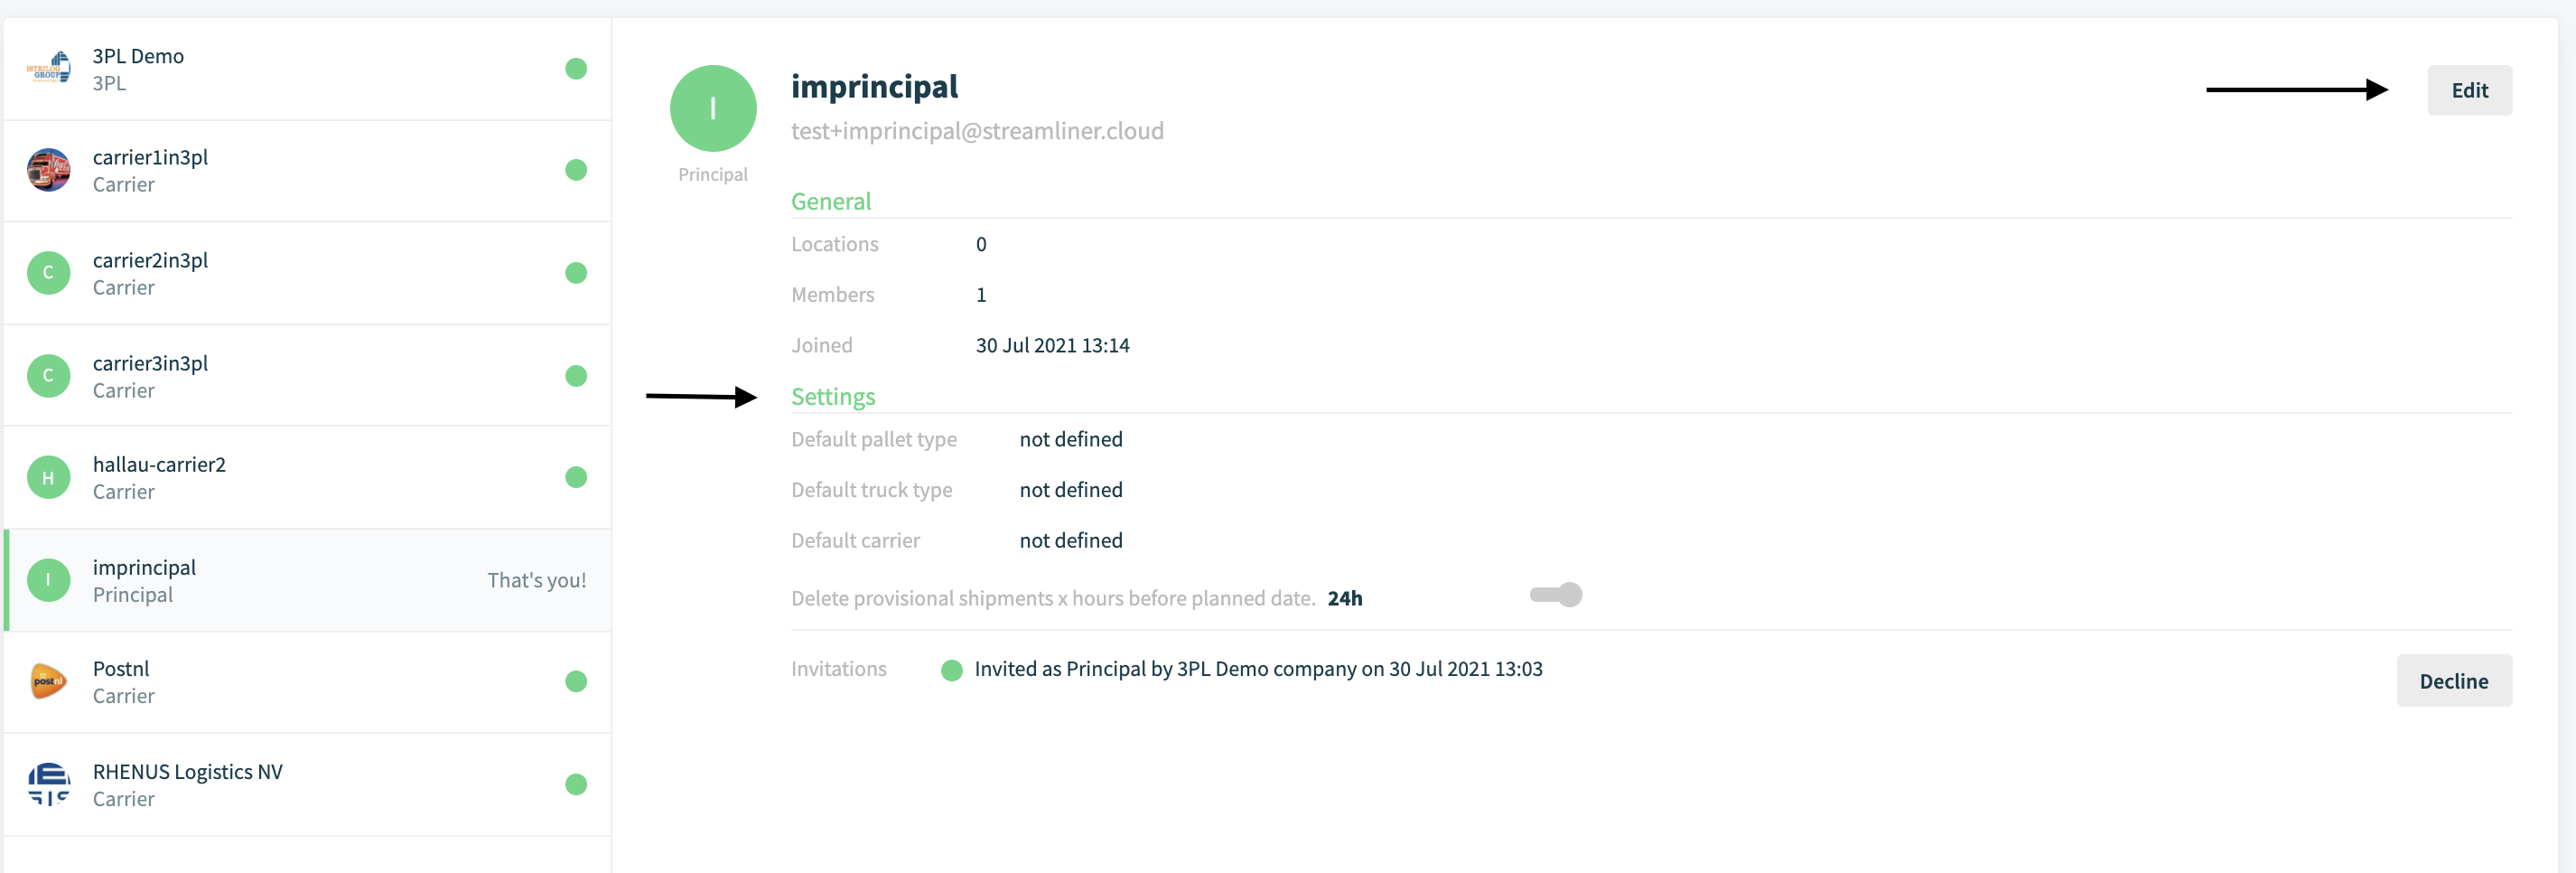The height and width of the screenshot is (873, 2576).
Task: Click the status dot beside 3PL Demo
Action: (576, 69)
